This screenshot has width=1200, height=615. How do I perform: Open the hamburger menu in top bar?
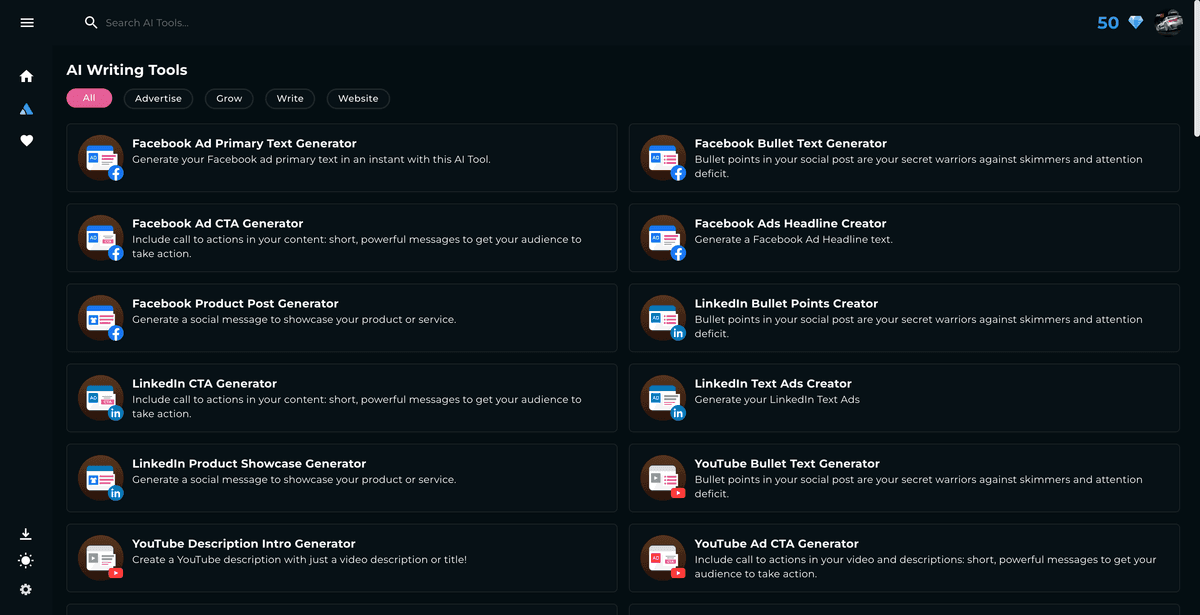[27, 22]
